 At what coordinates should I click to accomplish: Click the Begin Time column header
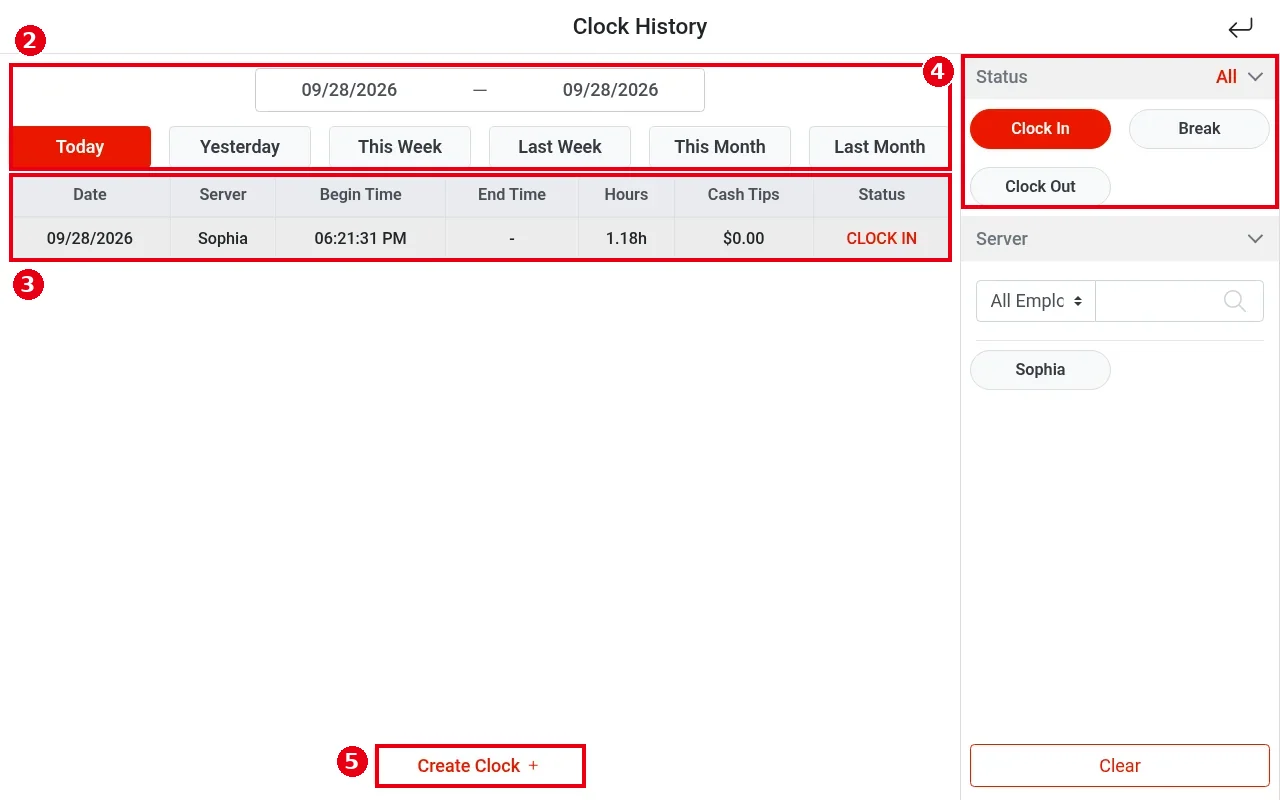[360, 195]
